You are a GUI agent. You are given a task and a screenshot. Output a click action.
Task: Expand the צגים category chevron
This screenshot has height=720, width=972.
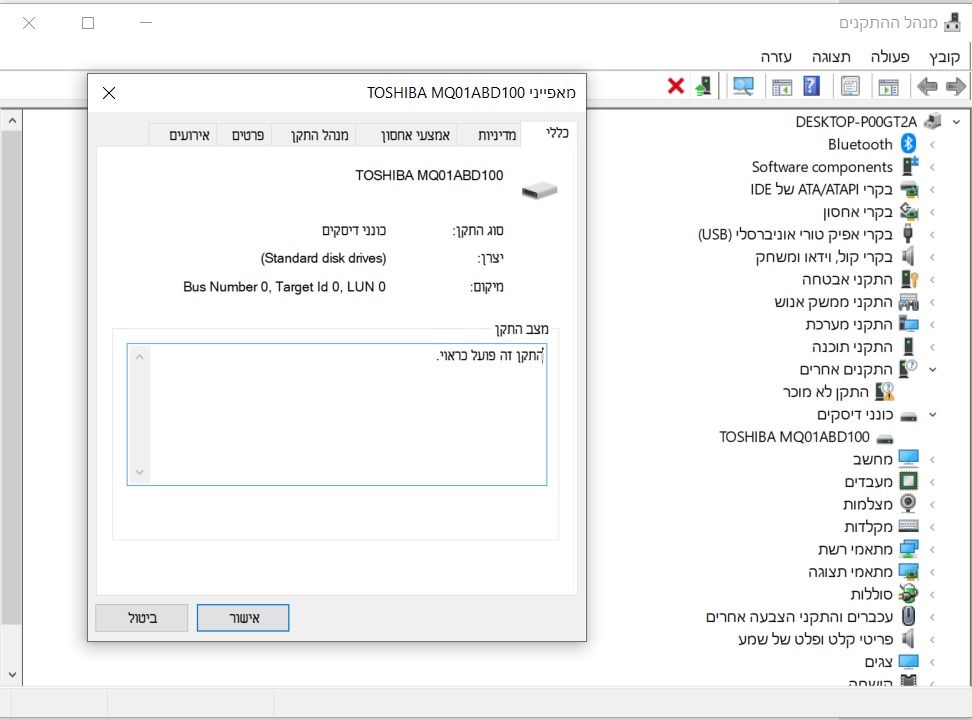[x=932, y=662]
